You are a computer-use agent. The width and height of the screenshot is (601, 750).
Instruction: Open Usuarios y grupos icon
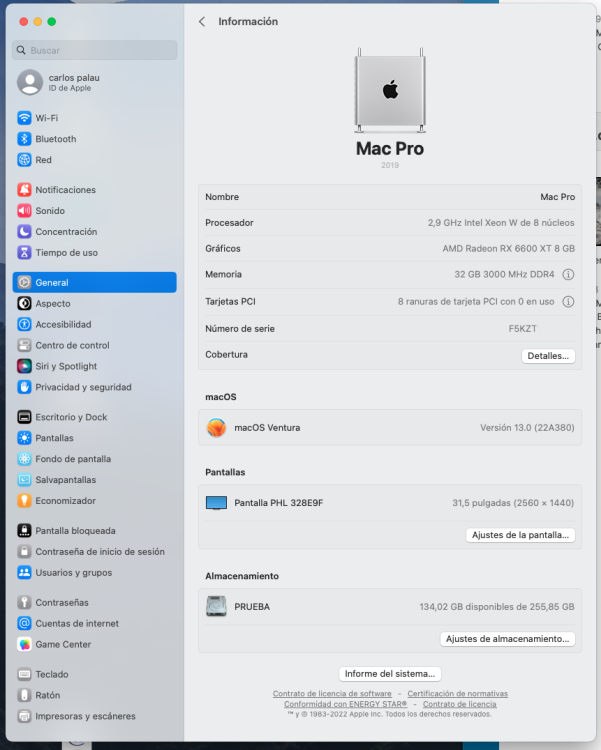click(24, 573)
